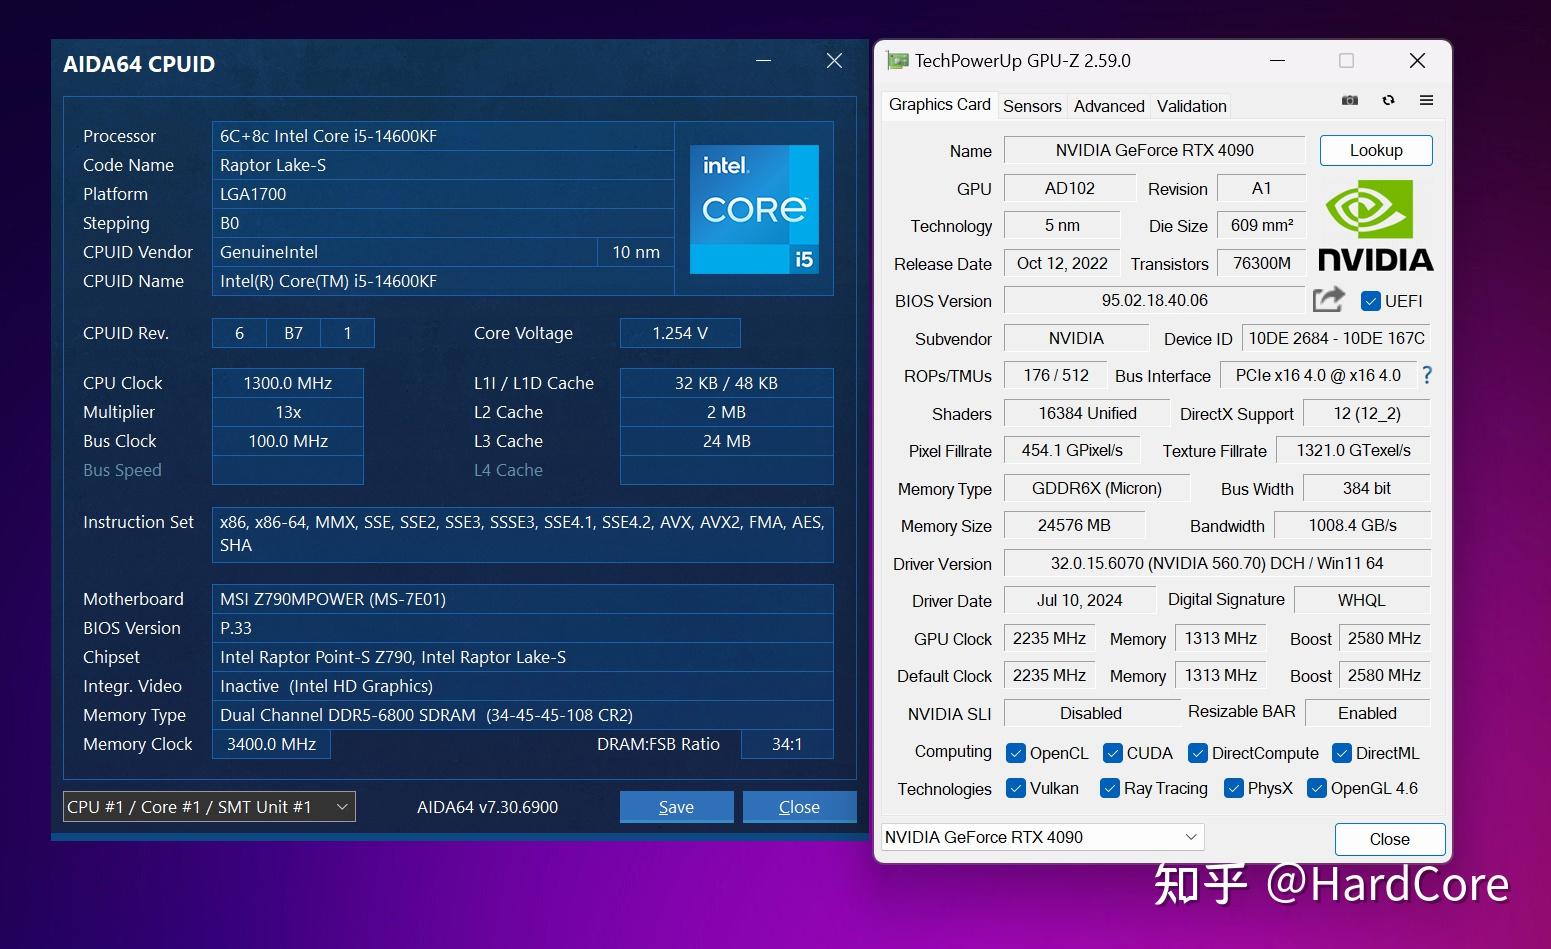Open the GPU-Z hamburger menu
The width and height of the screenshot is (1551, 949).
[1426, 100]
